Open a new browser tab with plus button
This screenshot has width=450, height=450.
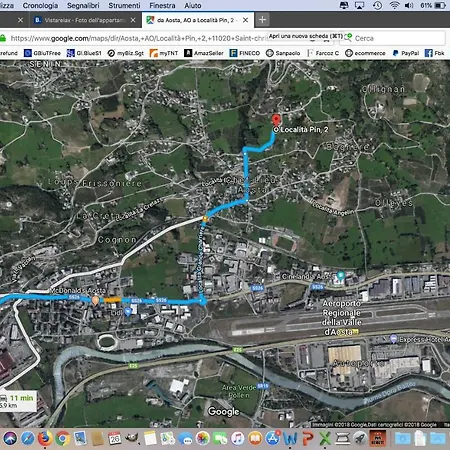click(x=262, y=20)
